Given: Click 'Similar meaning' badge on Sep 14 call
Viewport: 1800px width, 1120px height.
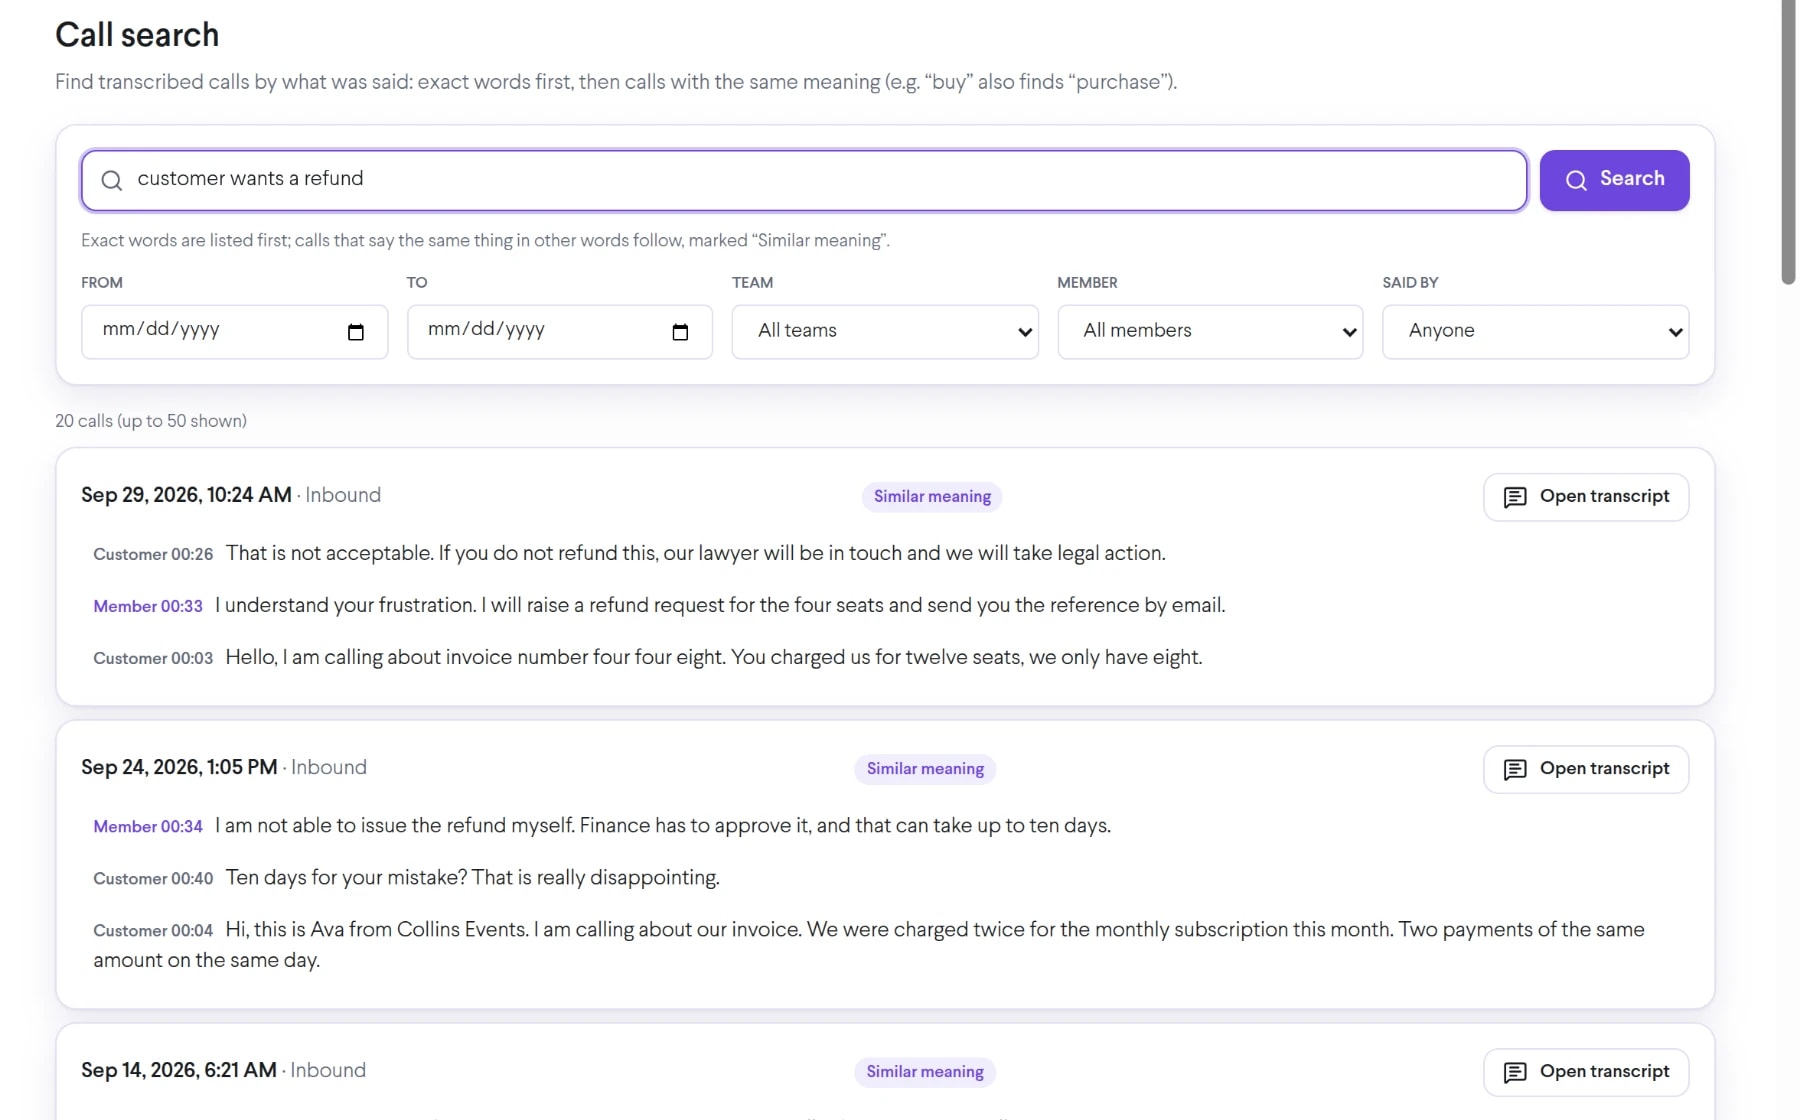Looking at the screenshot, I should click(925, 1072).
